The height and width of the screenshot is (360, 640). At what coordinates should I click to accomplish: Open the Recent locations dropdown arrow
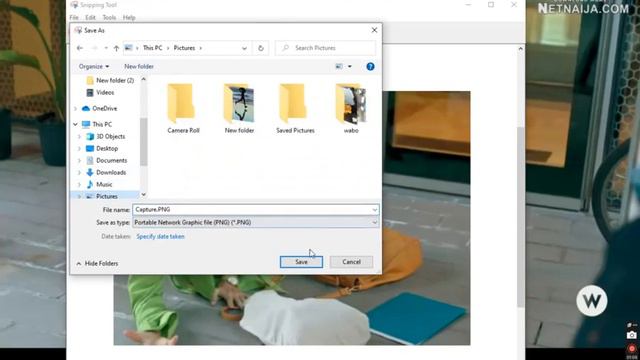(106, 48)
